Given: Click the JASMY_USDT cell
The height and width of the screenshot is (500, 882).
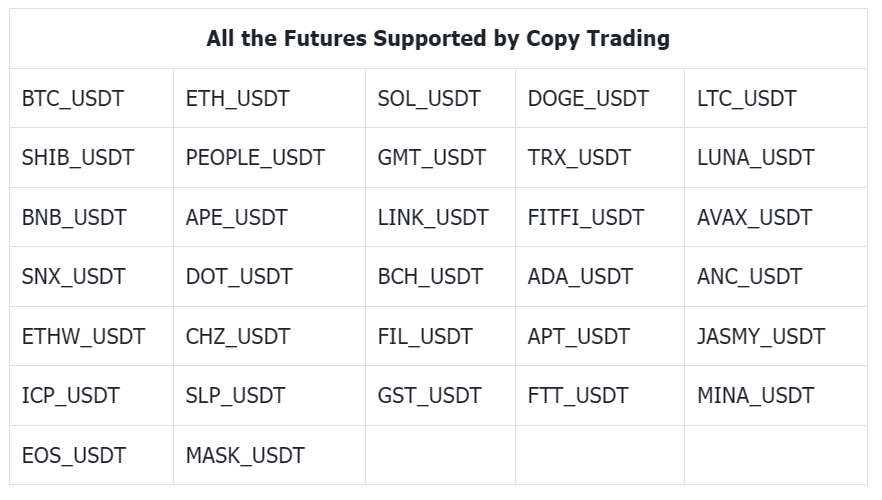Looking at the screenshot, I should click(760, 337).
